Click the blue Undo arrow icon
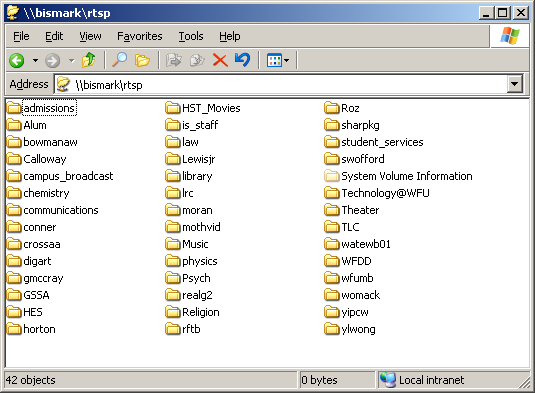This screenshot has width=535, height=393. pyautogui.click(x=243, y=60)
